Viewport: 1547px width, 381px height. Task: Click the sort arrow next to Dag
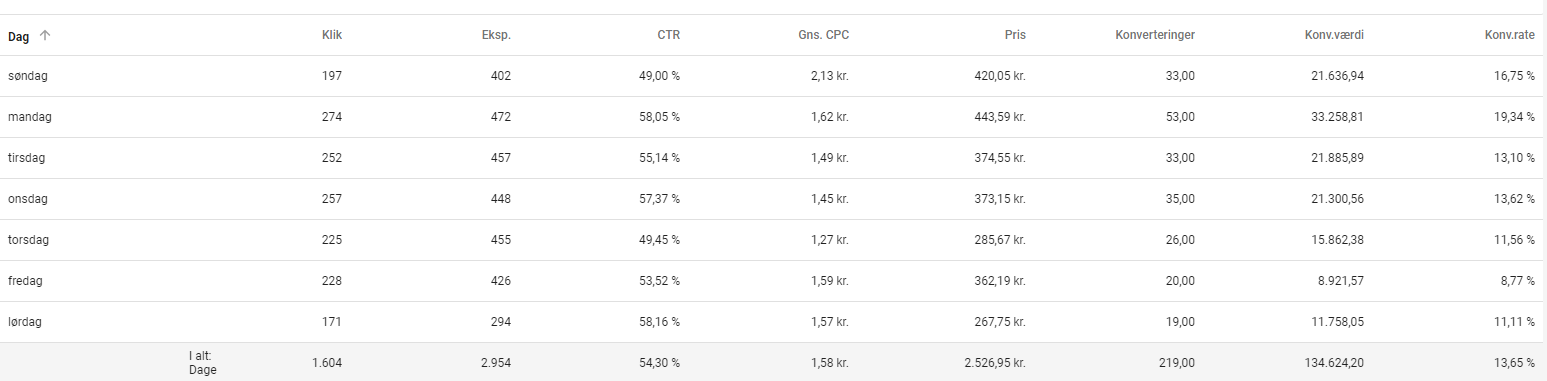tap(44, 36)
